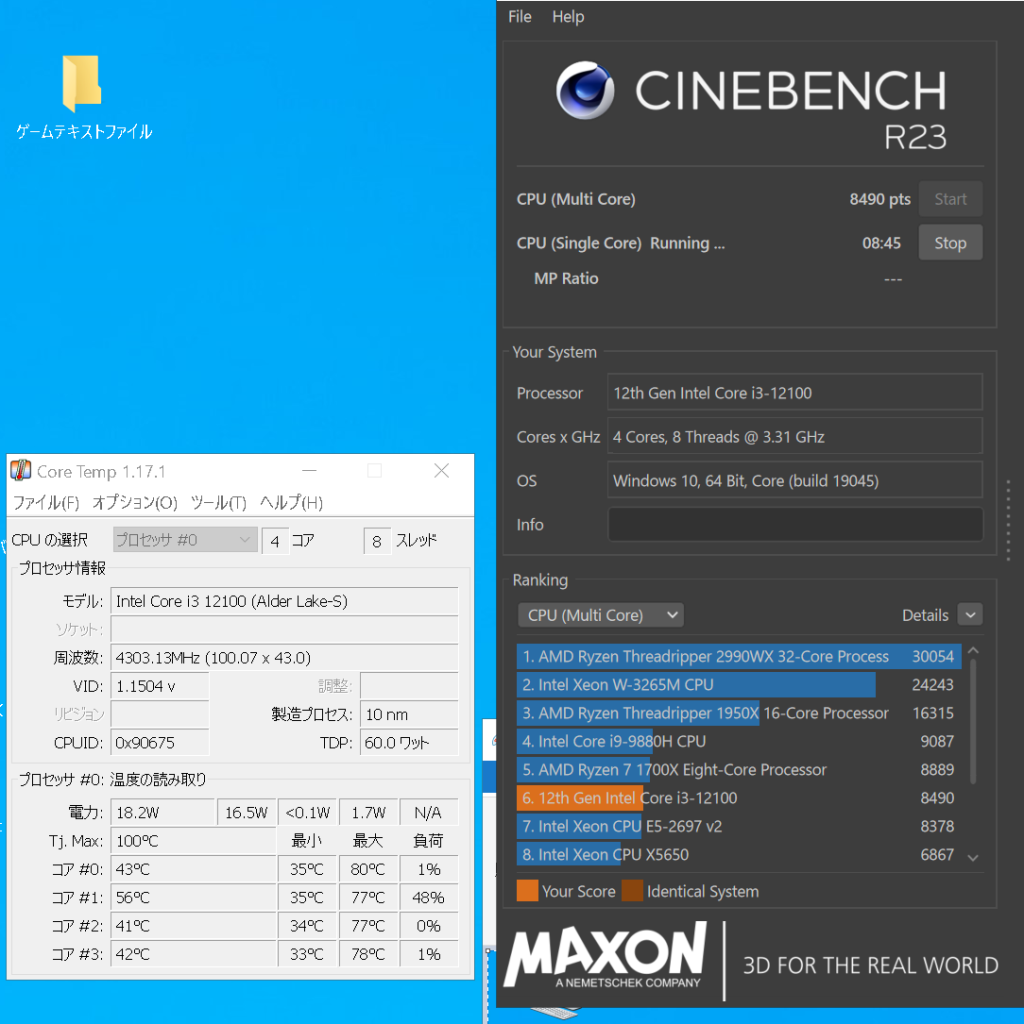Open Core Temp オプション(O) menu

(135, 502)
